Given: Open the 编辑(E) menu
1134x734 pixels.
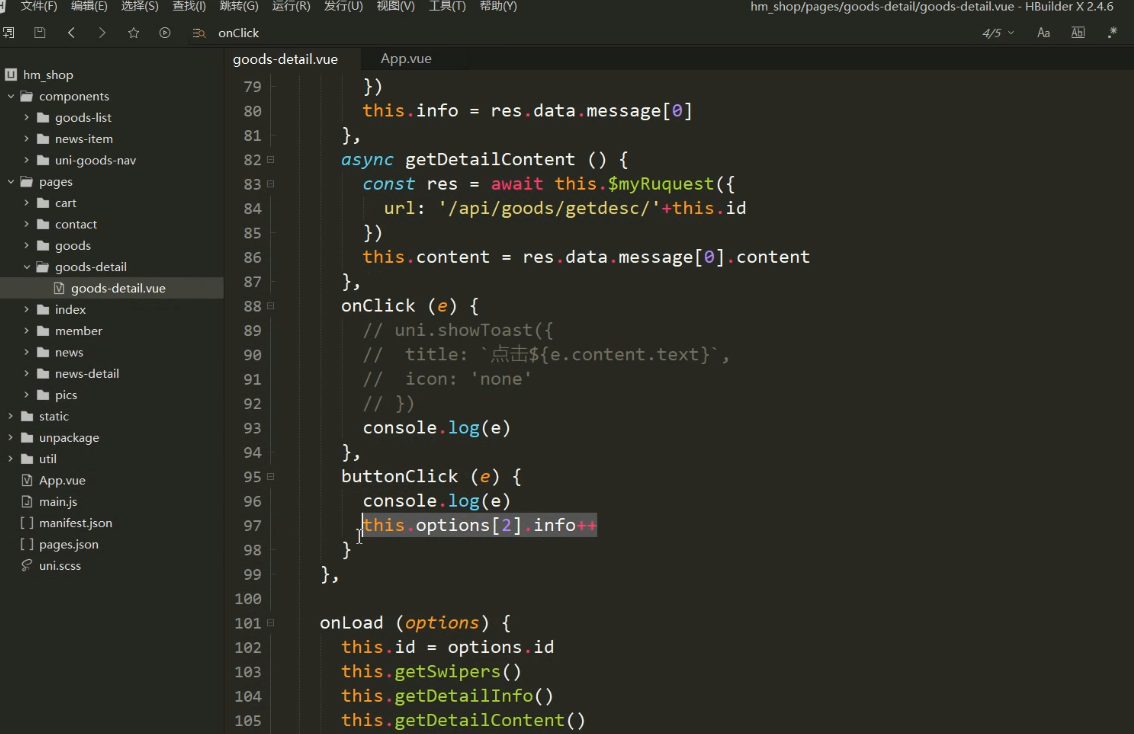Looking at the screenshot, I should [x=89, y=7].
